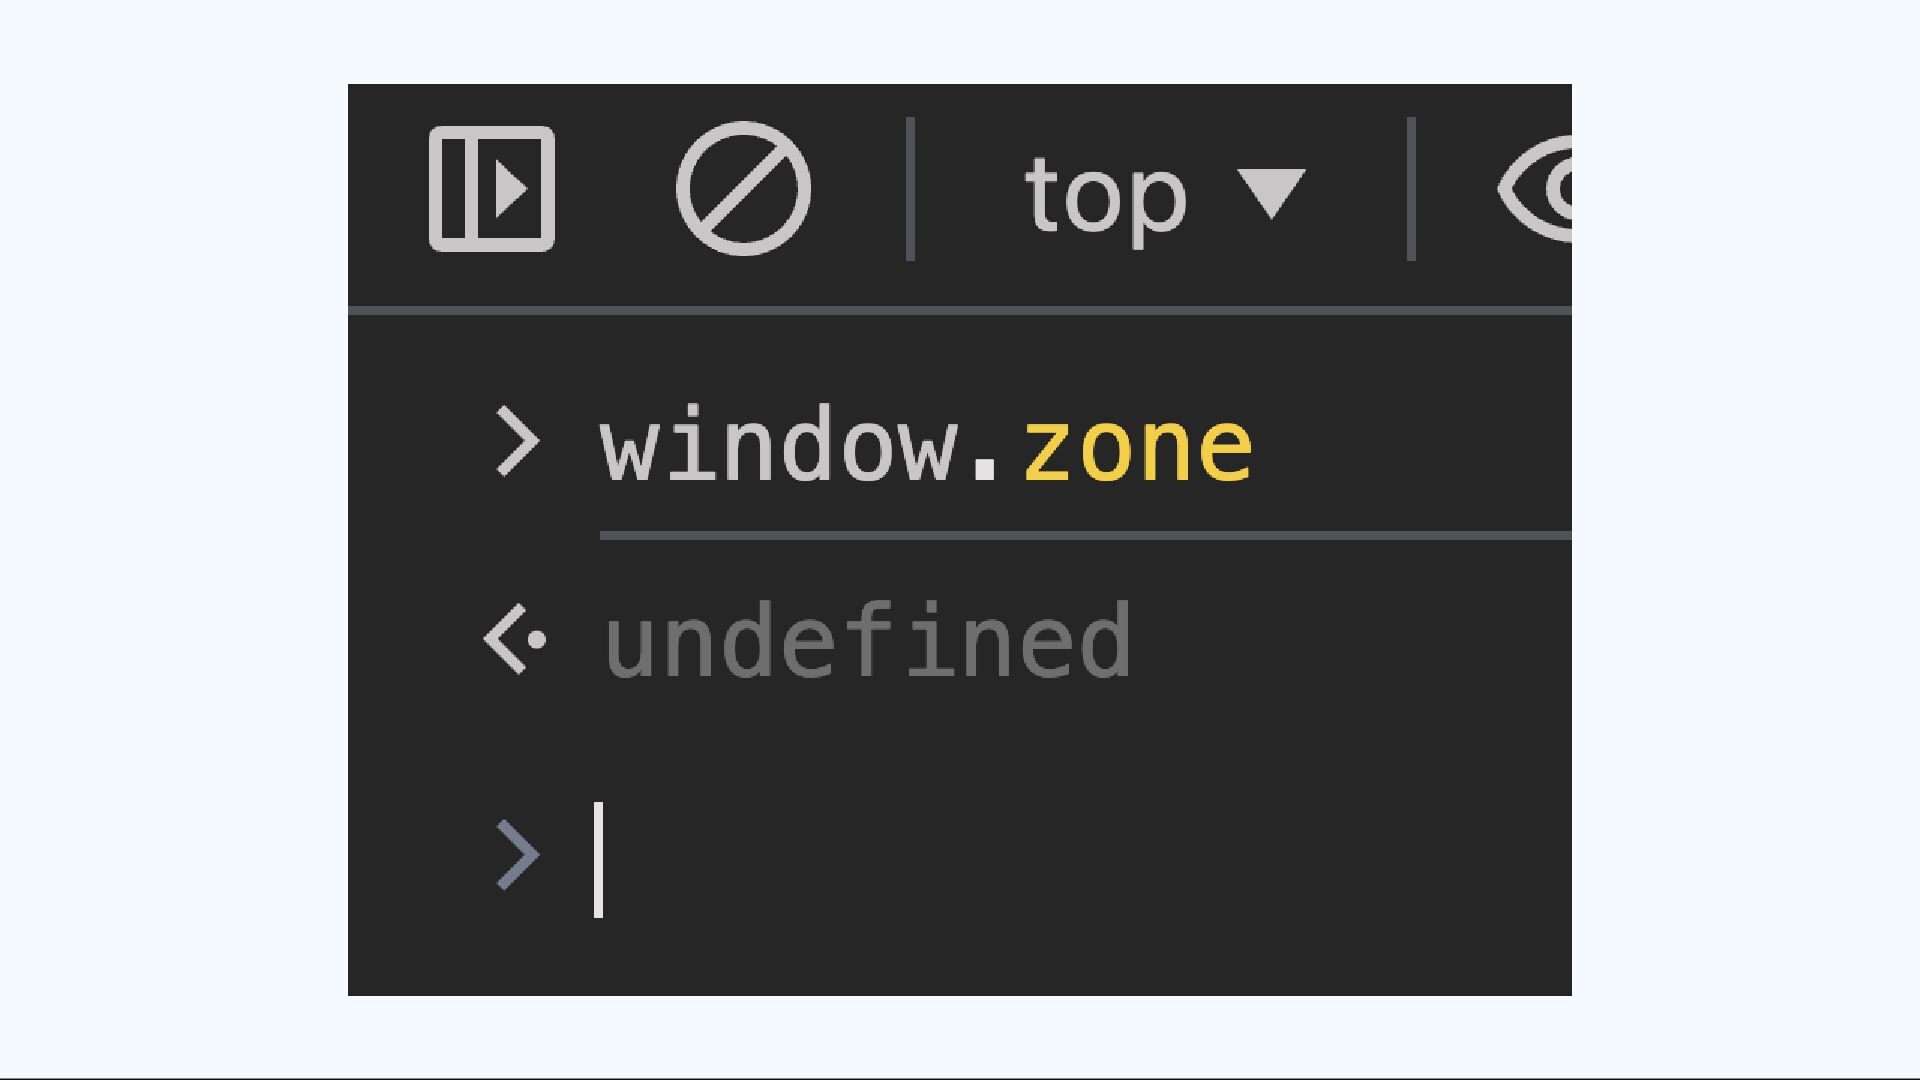Viewport: 1920px width, 1080px height.
Task: Select the word 'window' in the command
Action: [x=779, y=445]
